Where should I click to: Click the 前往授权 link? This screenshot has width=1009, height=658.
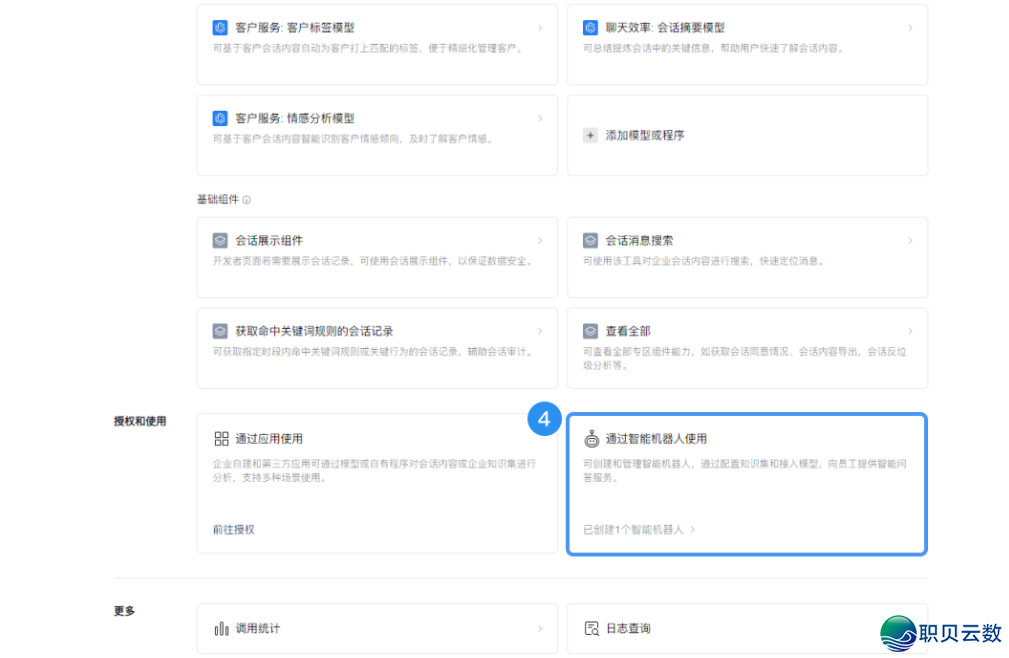[x=233, y=529]
